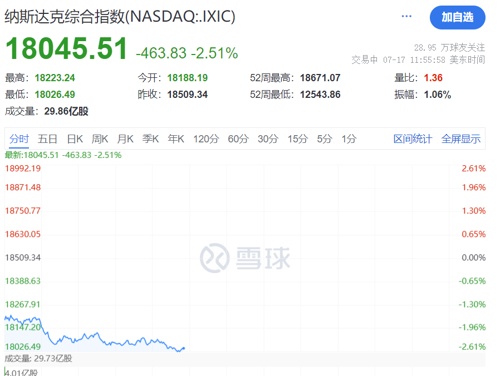Select the 分时 intraday chart tab
Viewport: 500px width, 376px height.
coord(19,139)
